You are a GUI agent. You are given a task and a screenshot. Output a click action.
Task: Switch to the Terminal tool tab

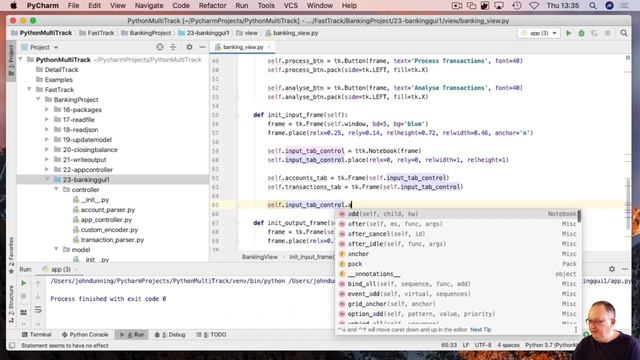click(x=37, y=335)
